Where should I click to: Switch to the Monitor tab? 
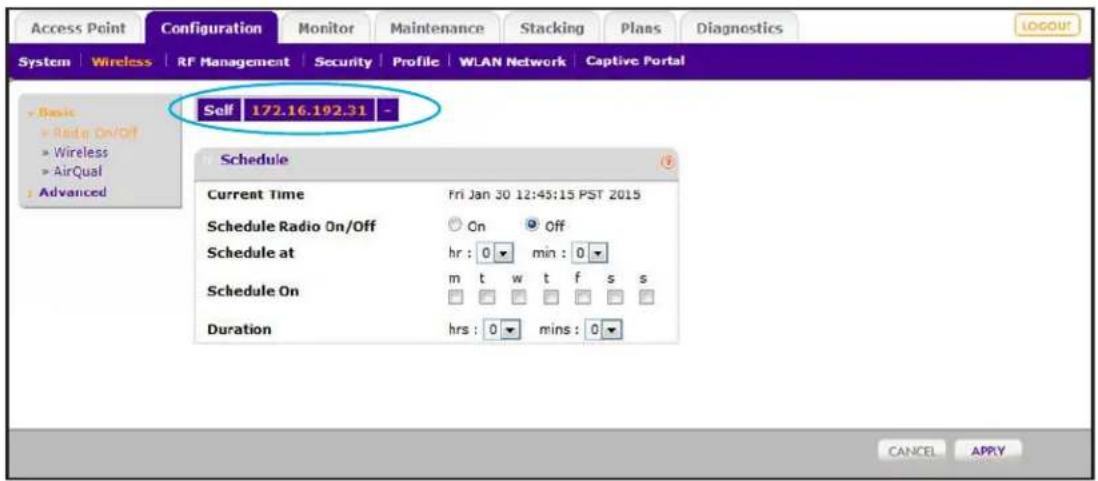click(x=326, y=29)
